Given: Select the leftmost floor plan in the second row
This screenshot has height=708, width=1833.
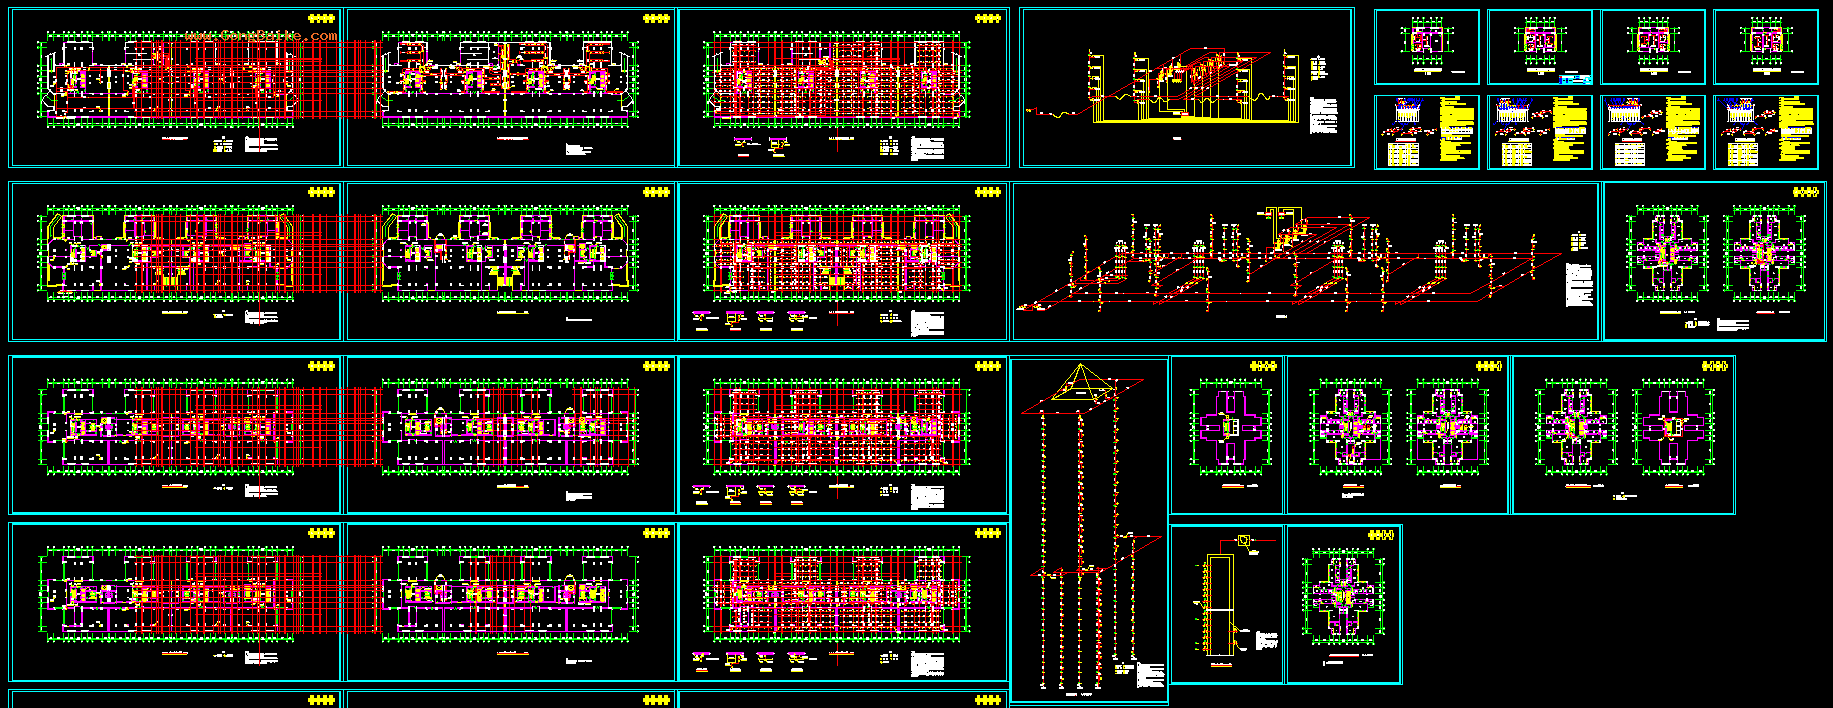Looking at the screenshot, I should [x=175, y=262].
